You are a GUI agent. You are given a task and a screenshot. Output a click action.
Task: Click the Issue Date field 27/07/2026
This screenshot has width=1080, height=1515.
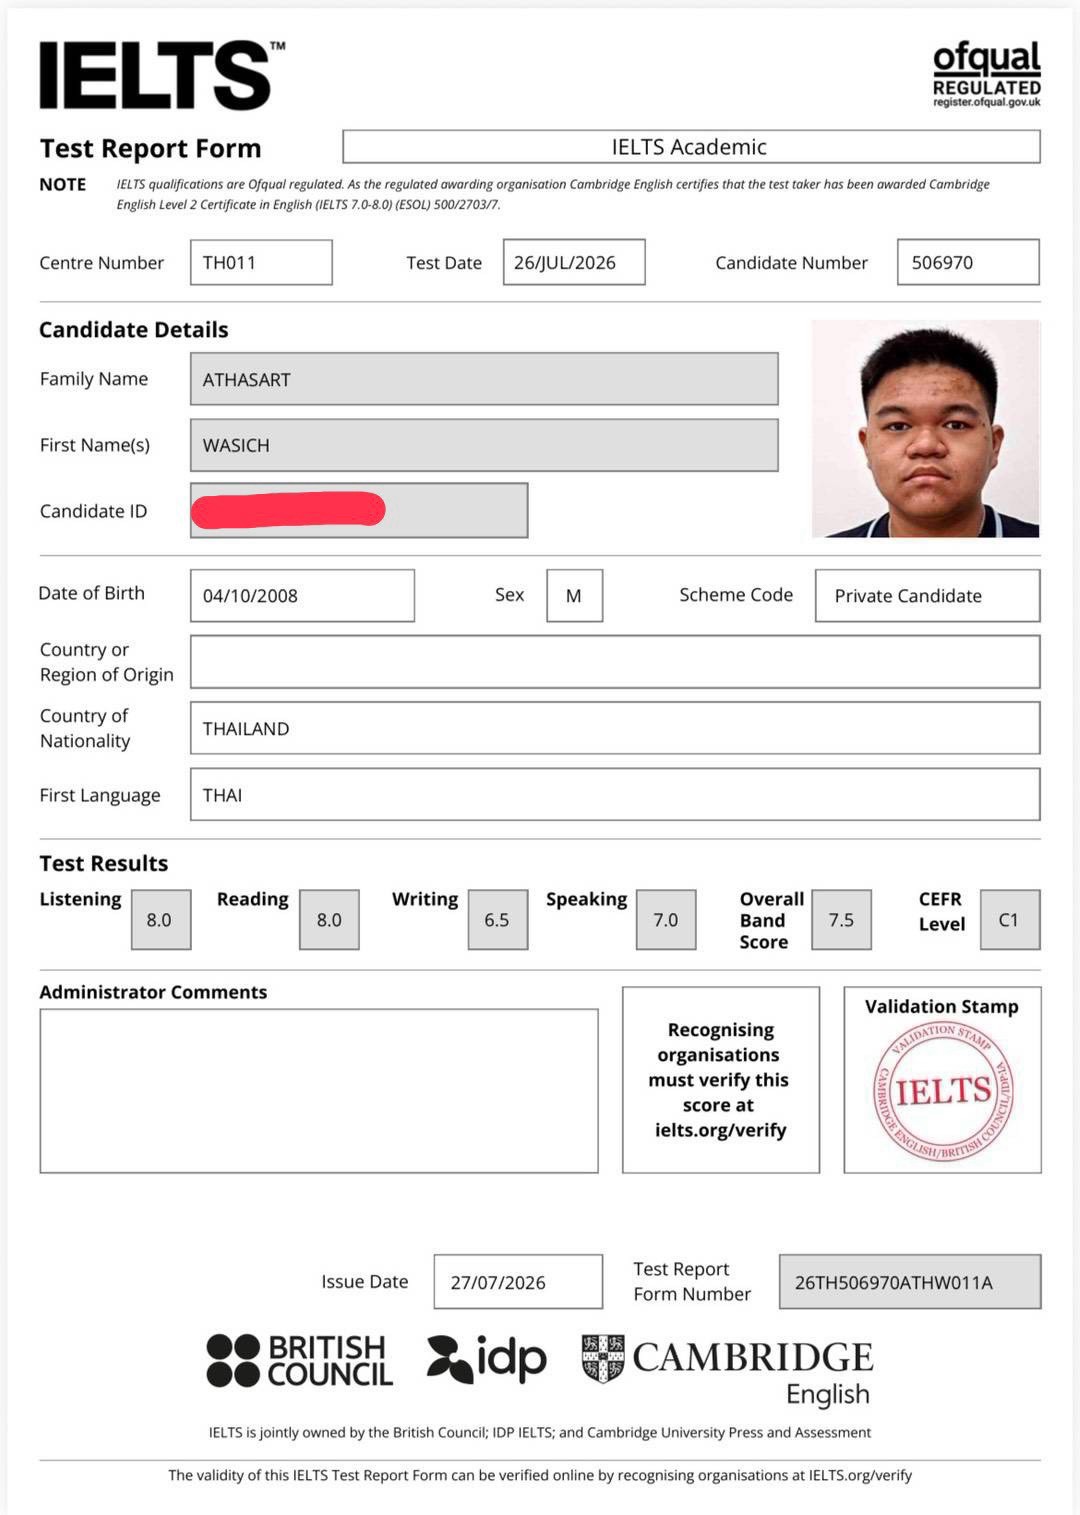tap(518, 1282)
